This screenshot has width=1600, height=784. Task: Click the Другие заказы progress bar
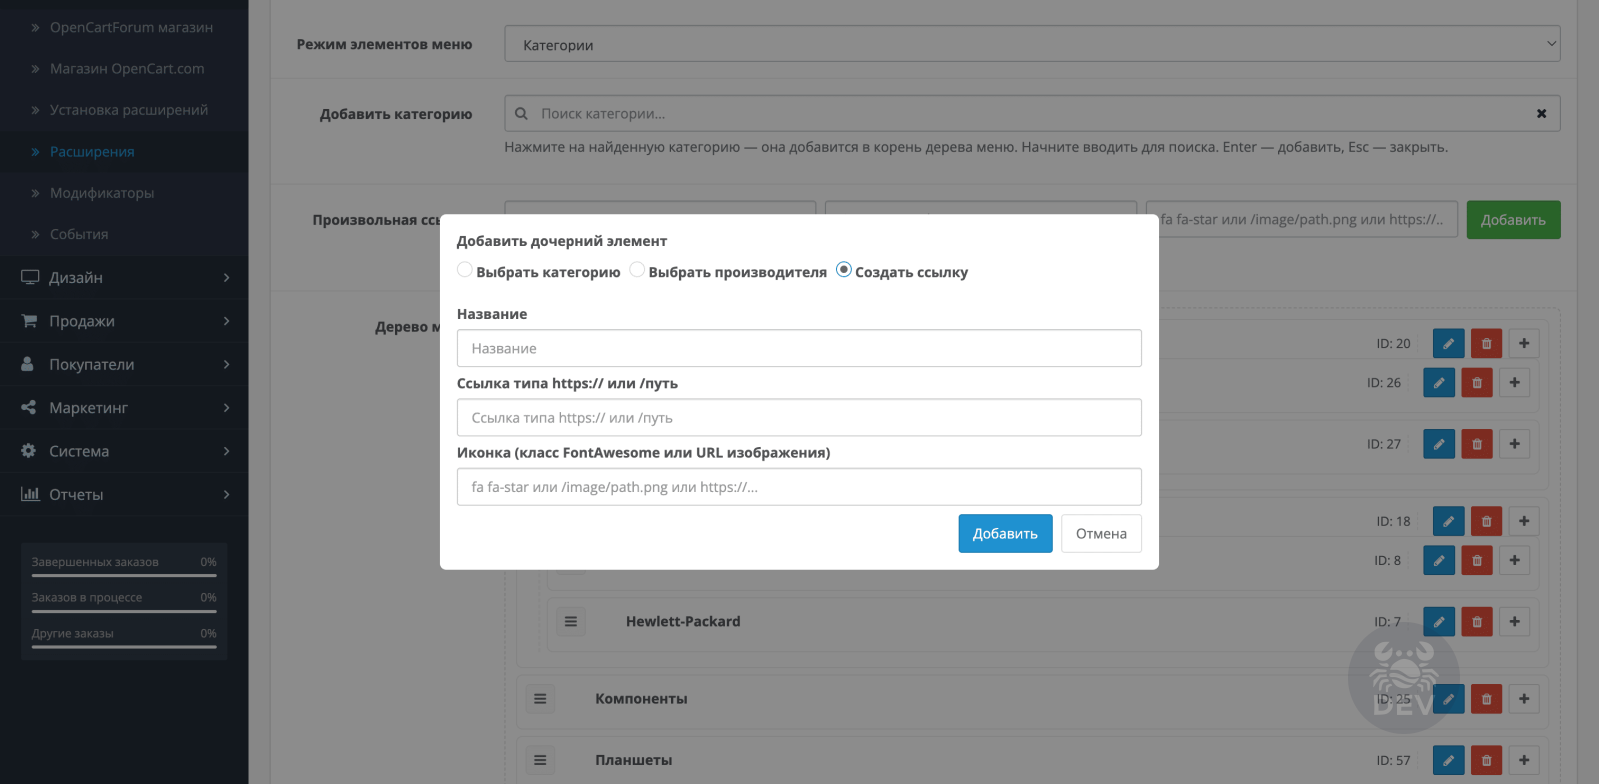click(124, 647)
